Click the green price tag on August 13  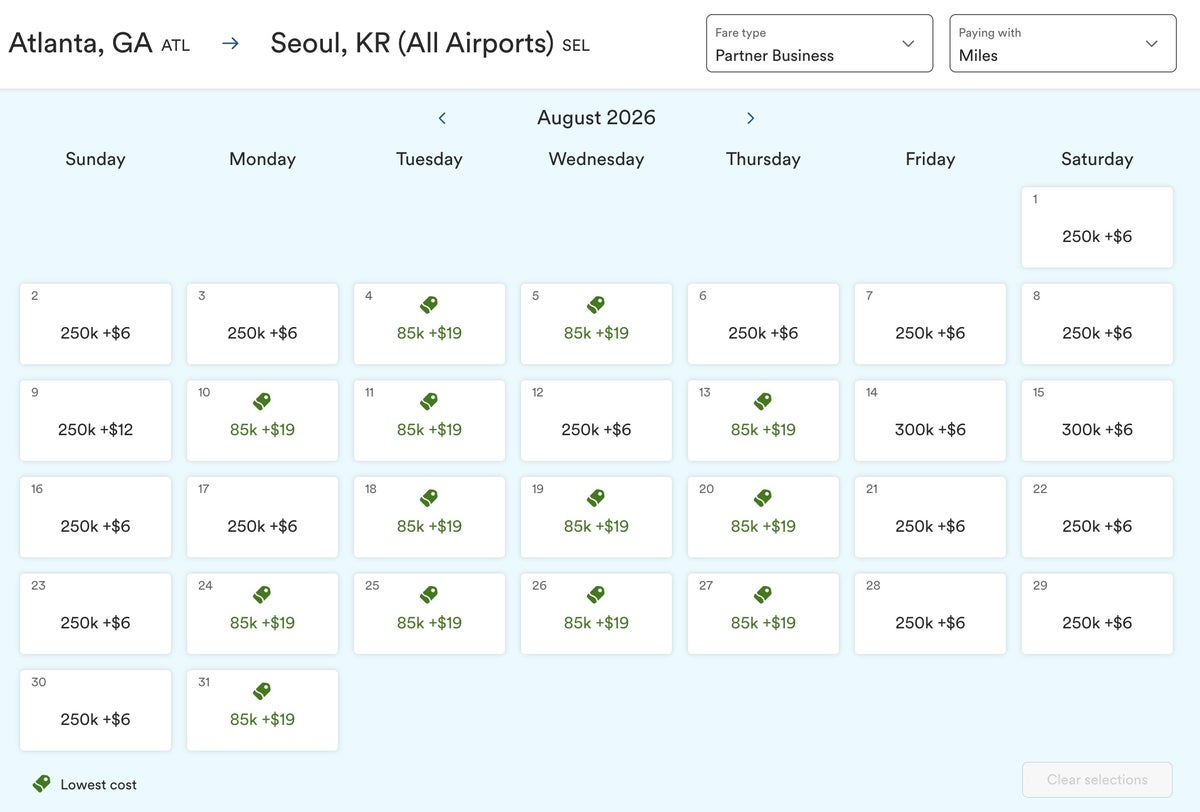(763, 402)
